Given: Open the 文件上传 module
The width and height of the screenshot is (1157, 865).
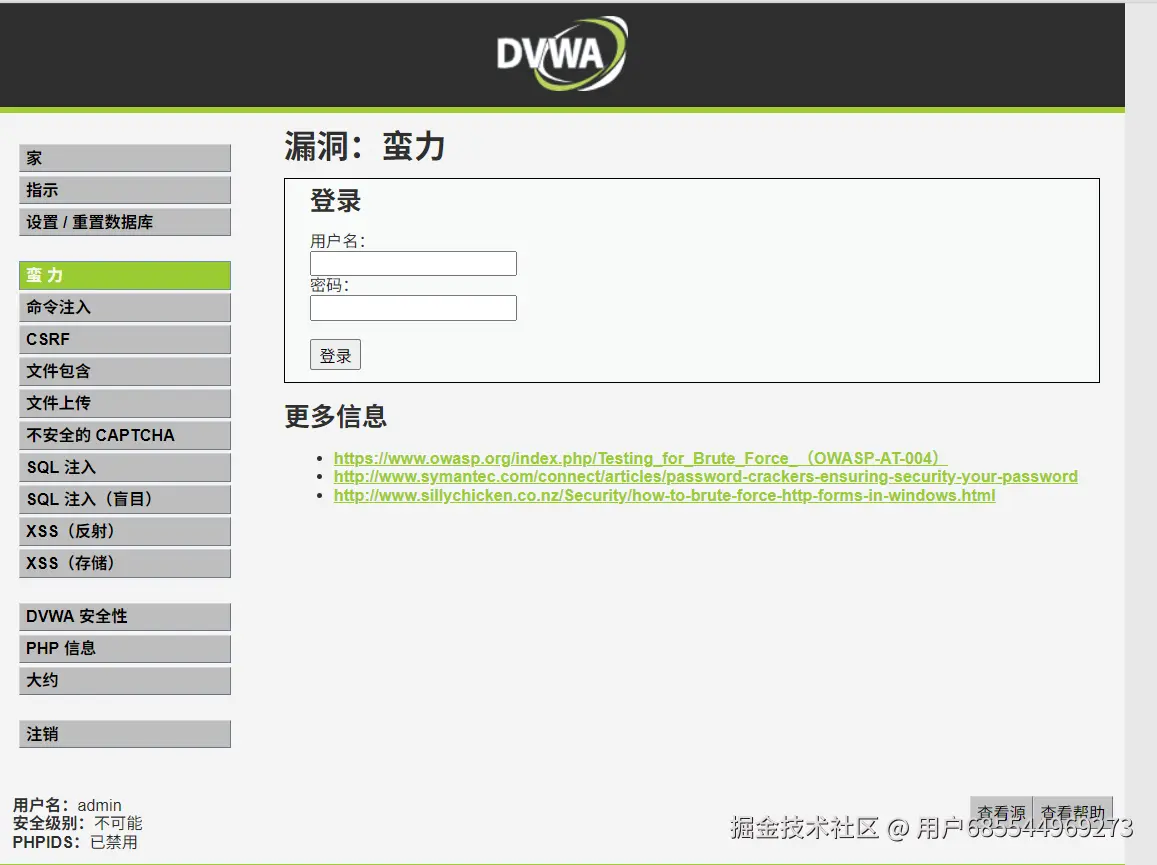Looking at the screenshot, I should pyautogui.click(x=124, y=403).
